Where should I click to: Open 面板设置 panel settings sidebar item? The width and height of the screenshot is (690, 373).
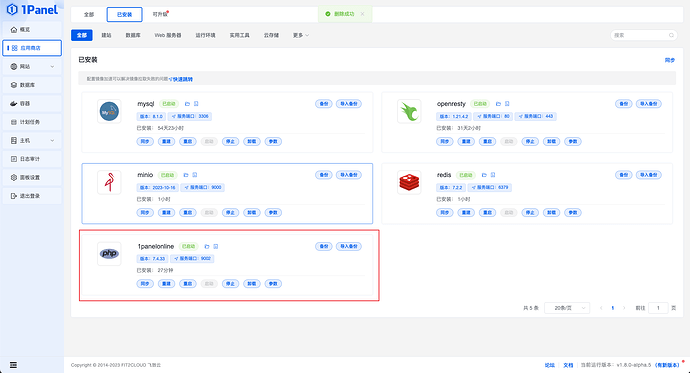[32, 177]
